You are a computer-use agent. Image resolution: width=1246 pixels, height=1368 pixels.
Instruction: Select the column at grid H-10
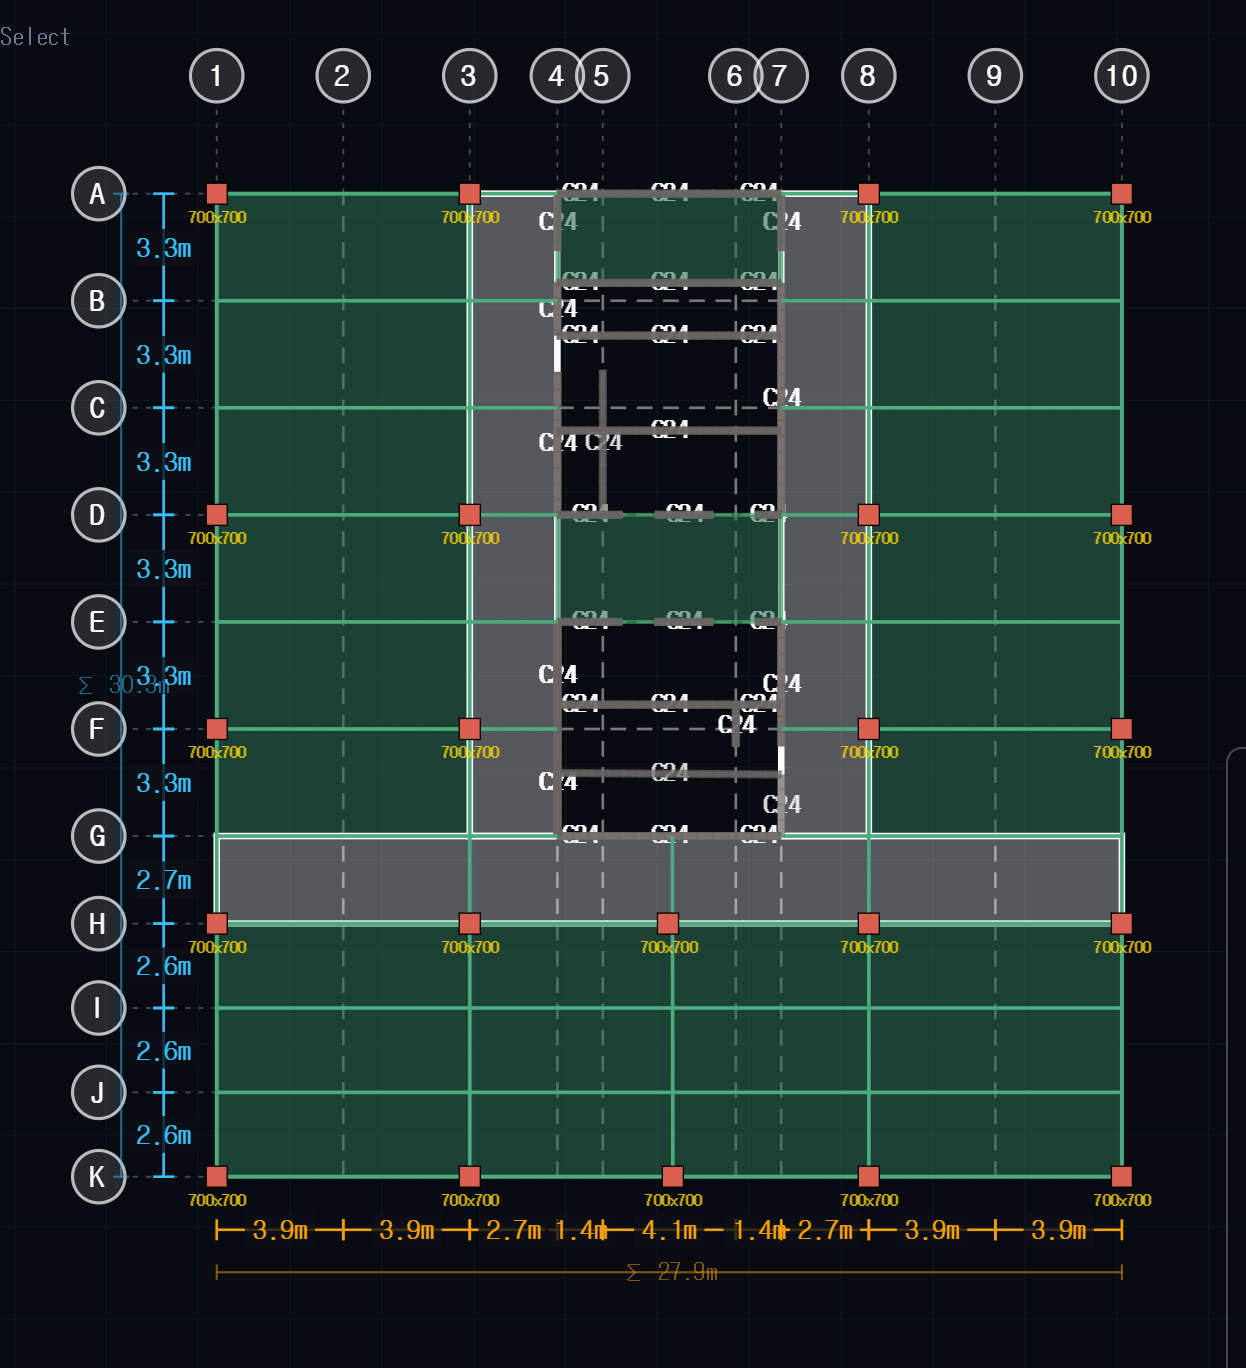tap(1122, 923)
